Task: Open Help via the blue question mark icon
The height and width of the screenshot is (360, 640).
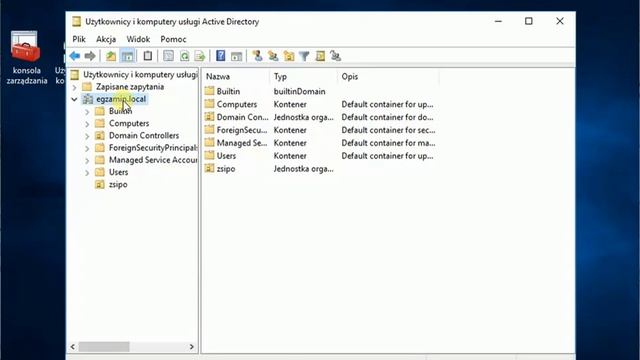Action: 220,56
